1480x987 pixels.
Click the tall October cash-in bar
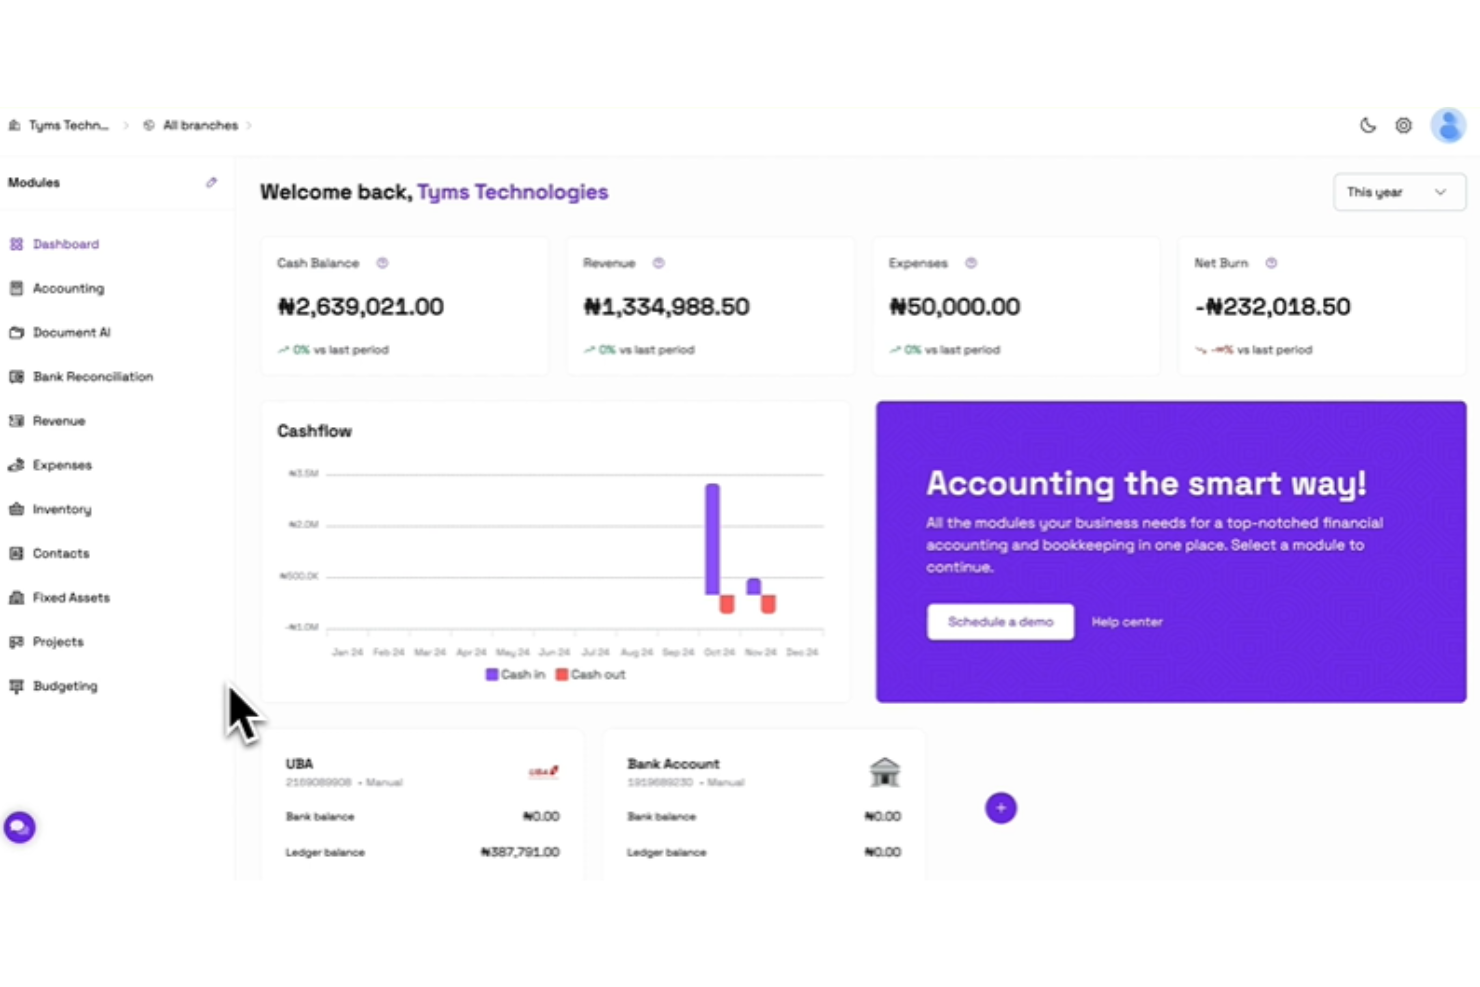point(712,539)
